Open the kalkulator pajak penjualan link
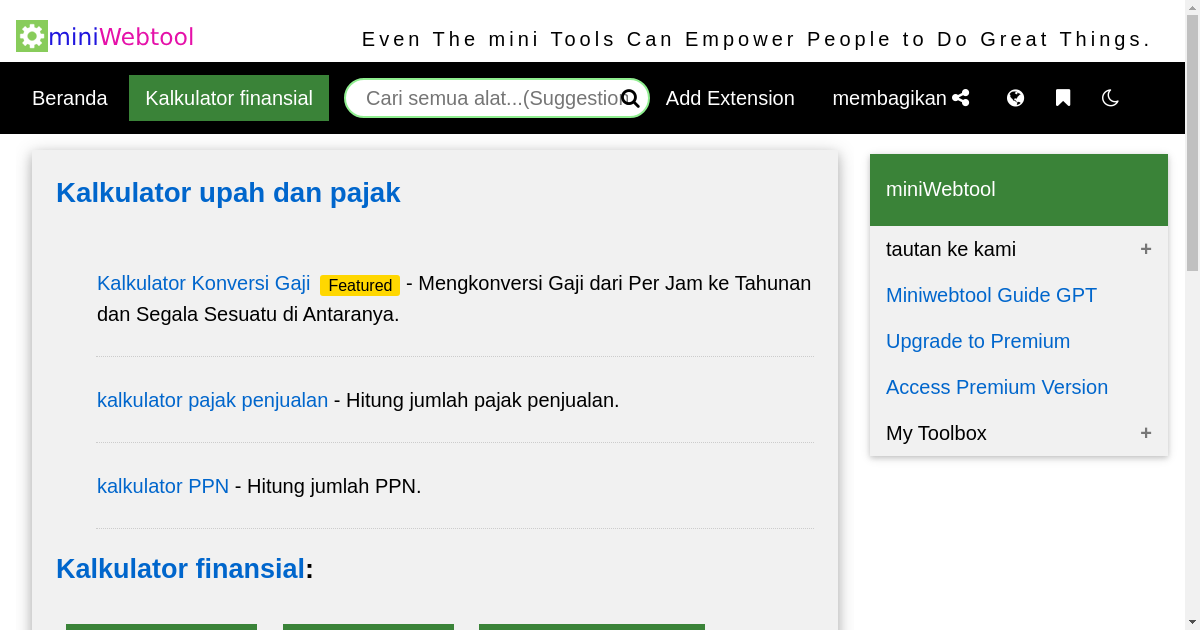Image resolution: width=1200 pixels, height=630 pixels. 212,400
